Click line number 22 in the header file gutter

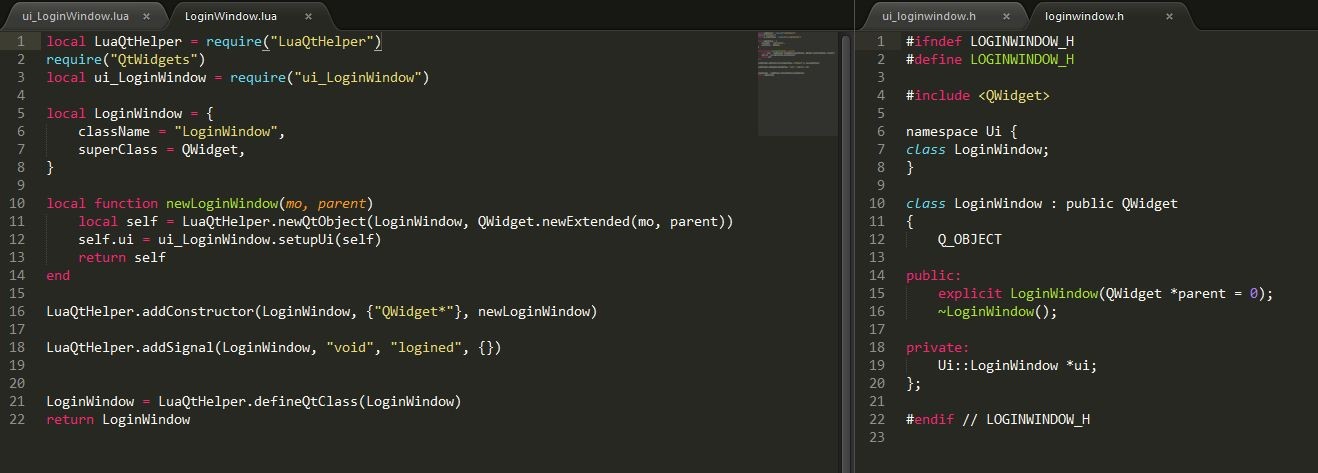click(x=877, y=420)
